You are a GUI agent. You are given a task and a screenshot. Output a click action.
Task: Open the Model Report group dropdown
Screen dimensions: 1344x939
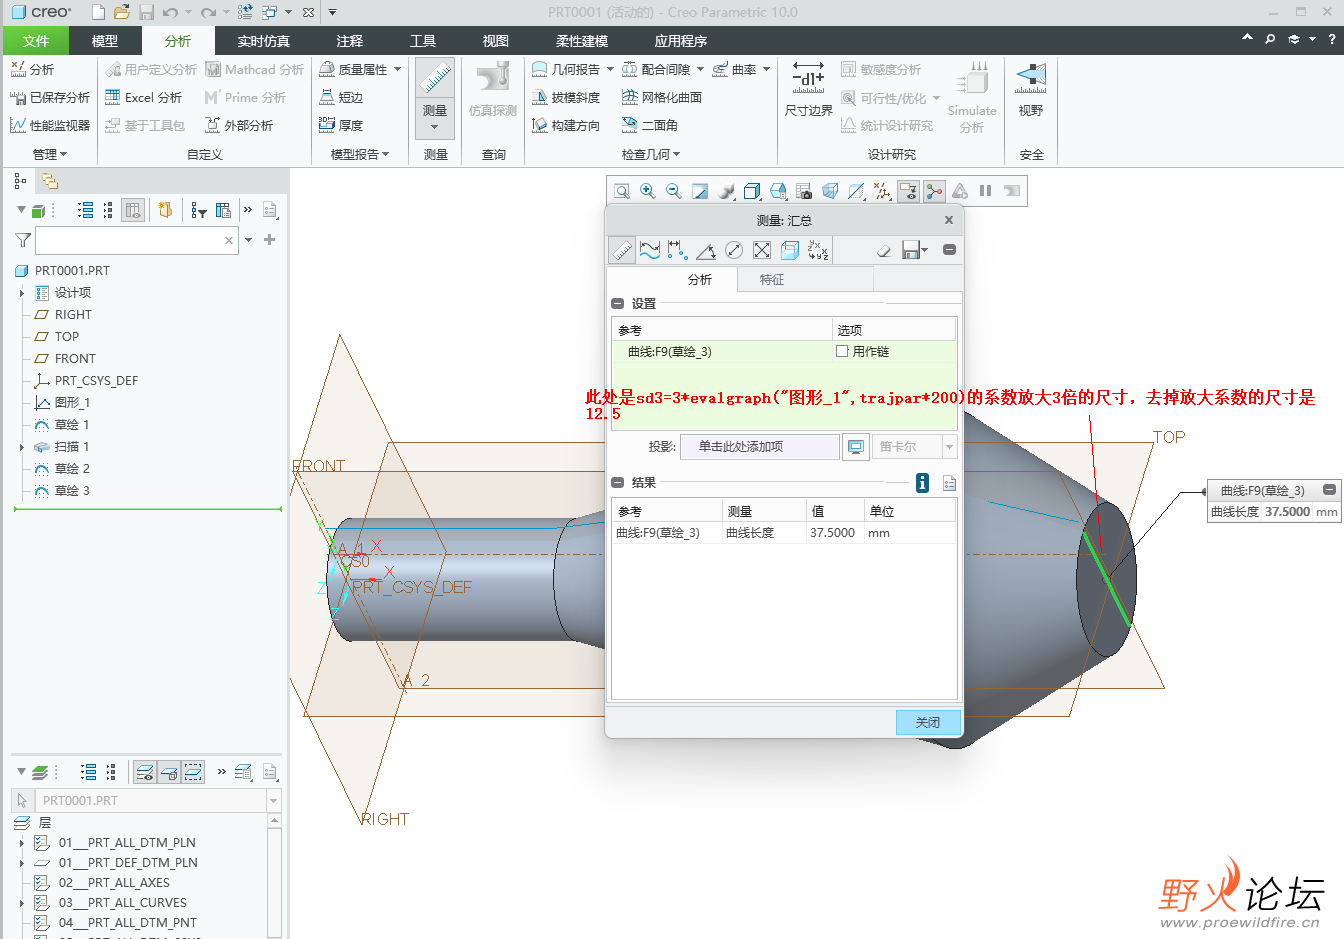click(360, 154)
